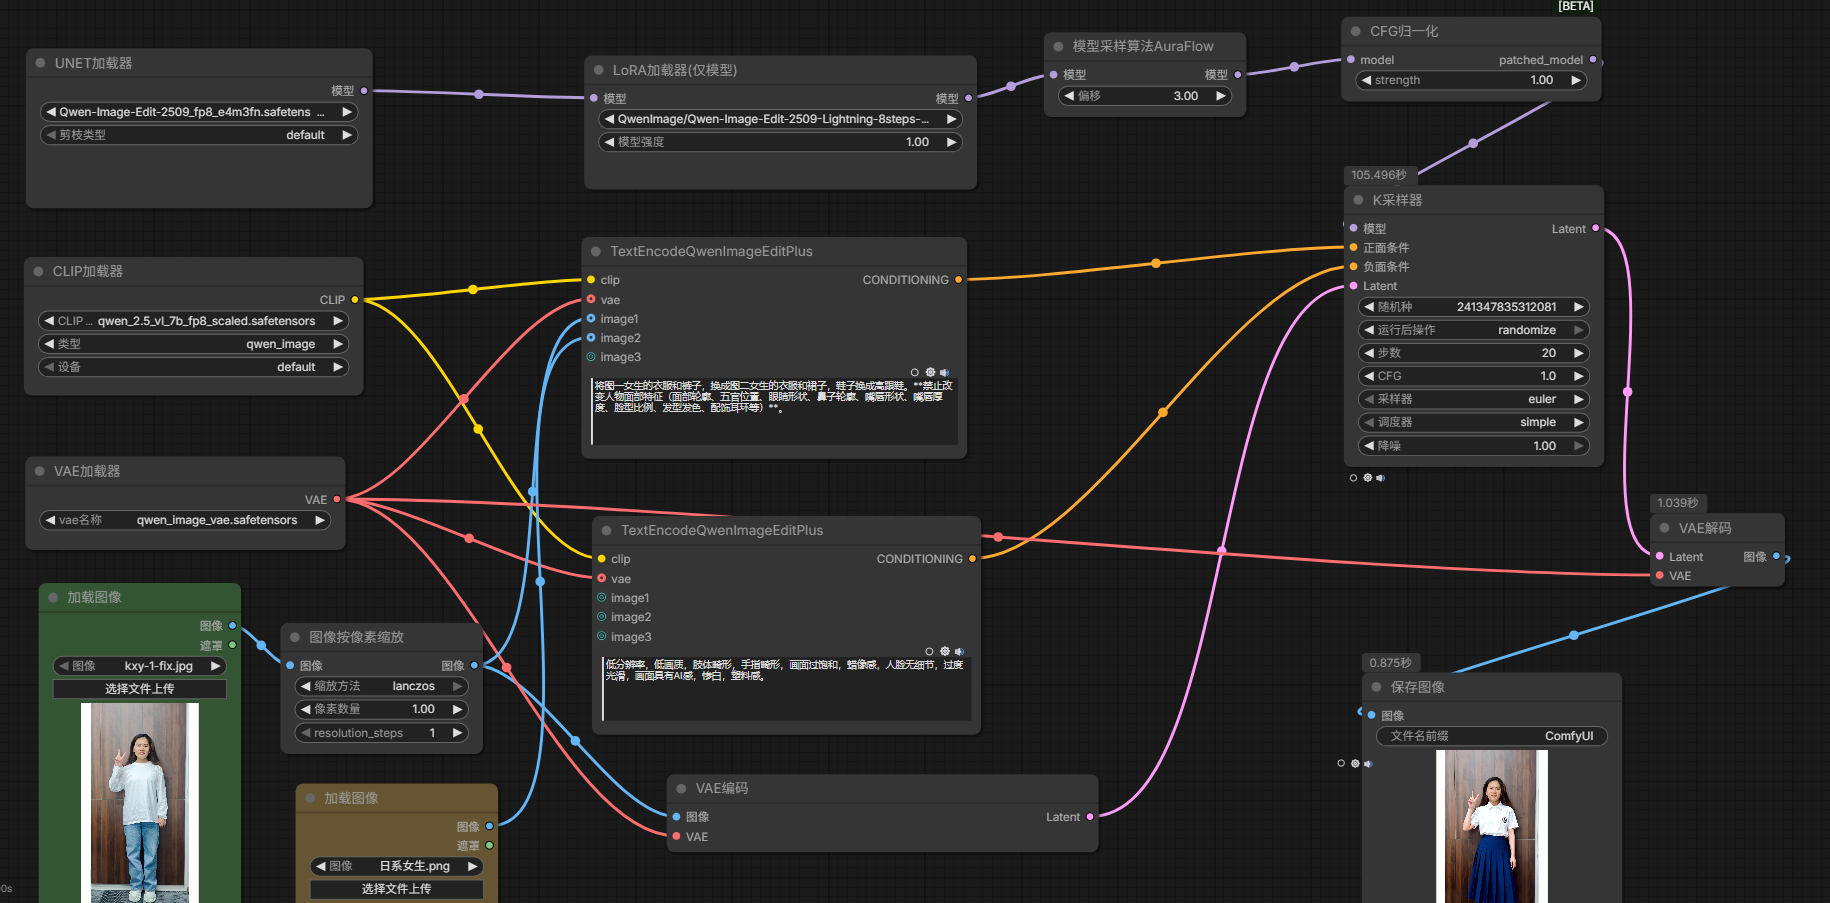Click the left arrow on the 模型强度 field

click(x=609, y=142)
